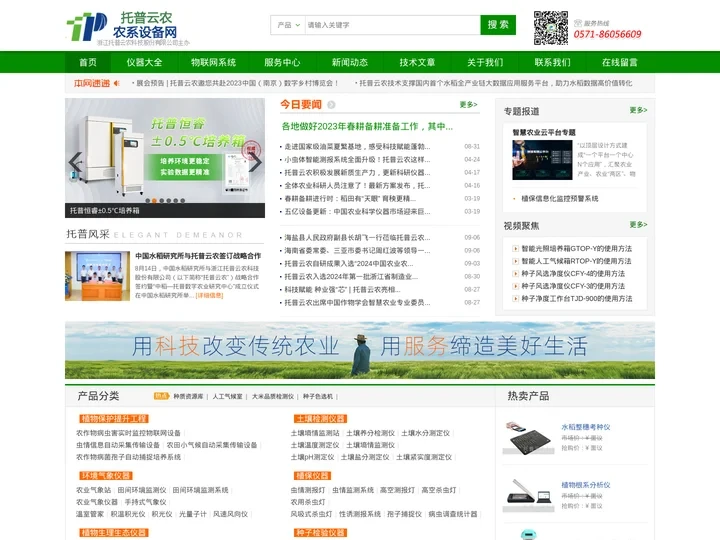Open headline 各地做好2023年春耕备耕准备工作

pyautogui.click(x=367, y=126)
